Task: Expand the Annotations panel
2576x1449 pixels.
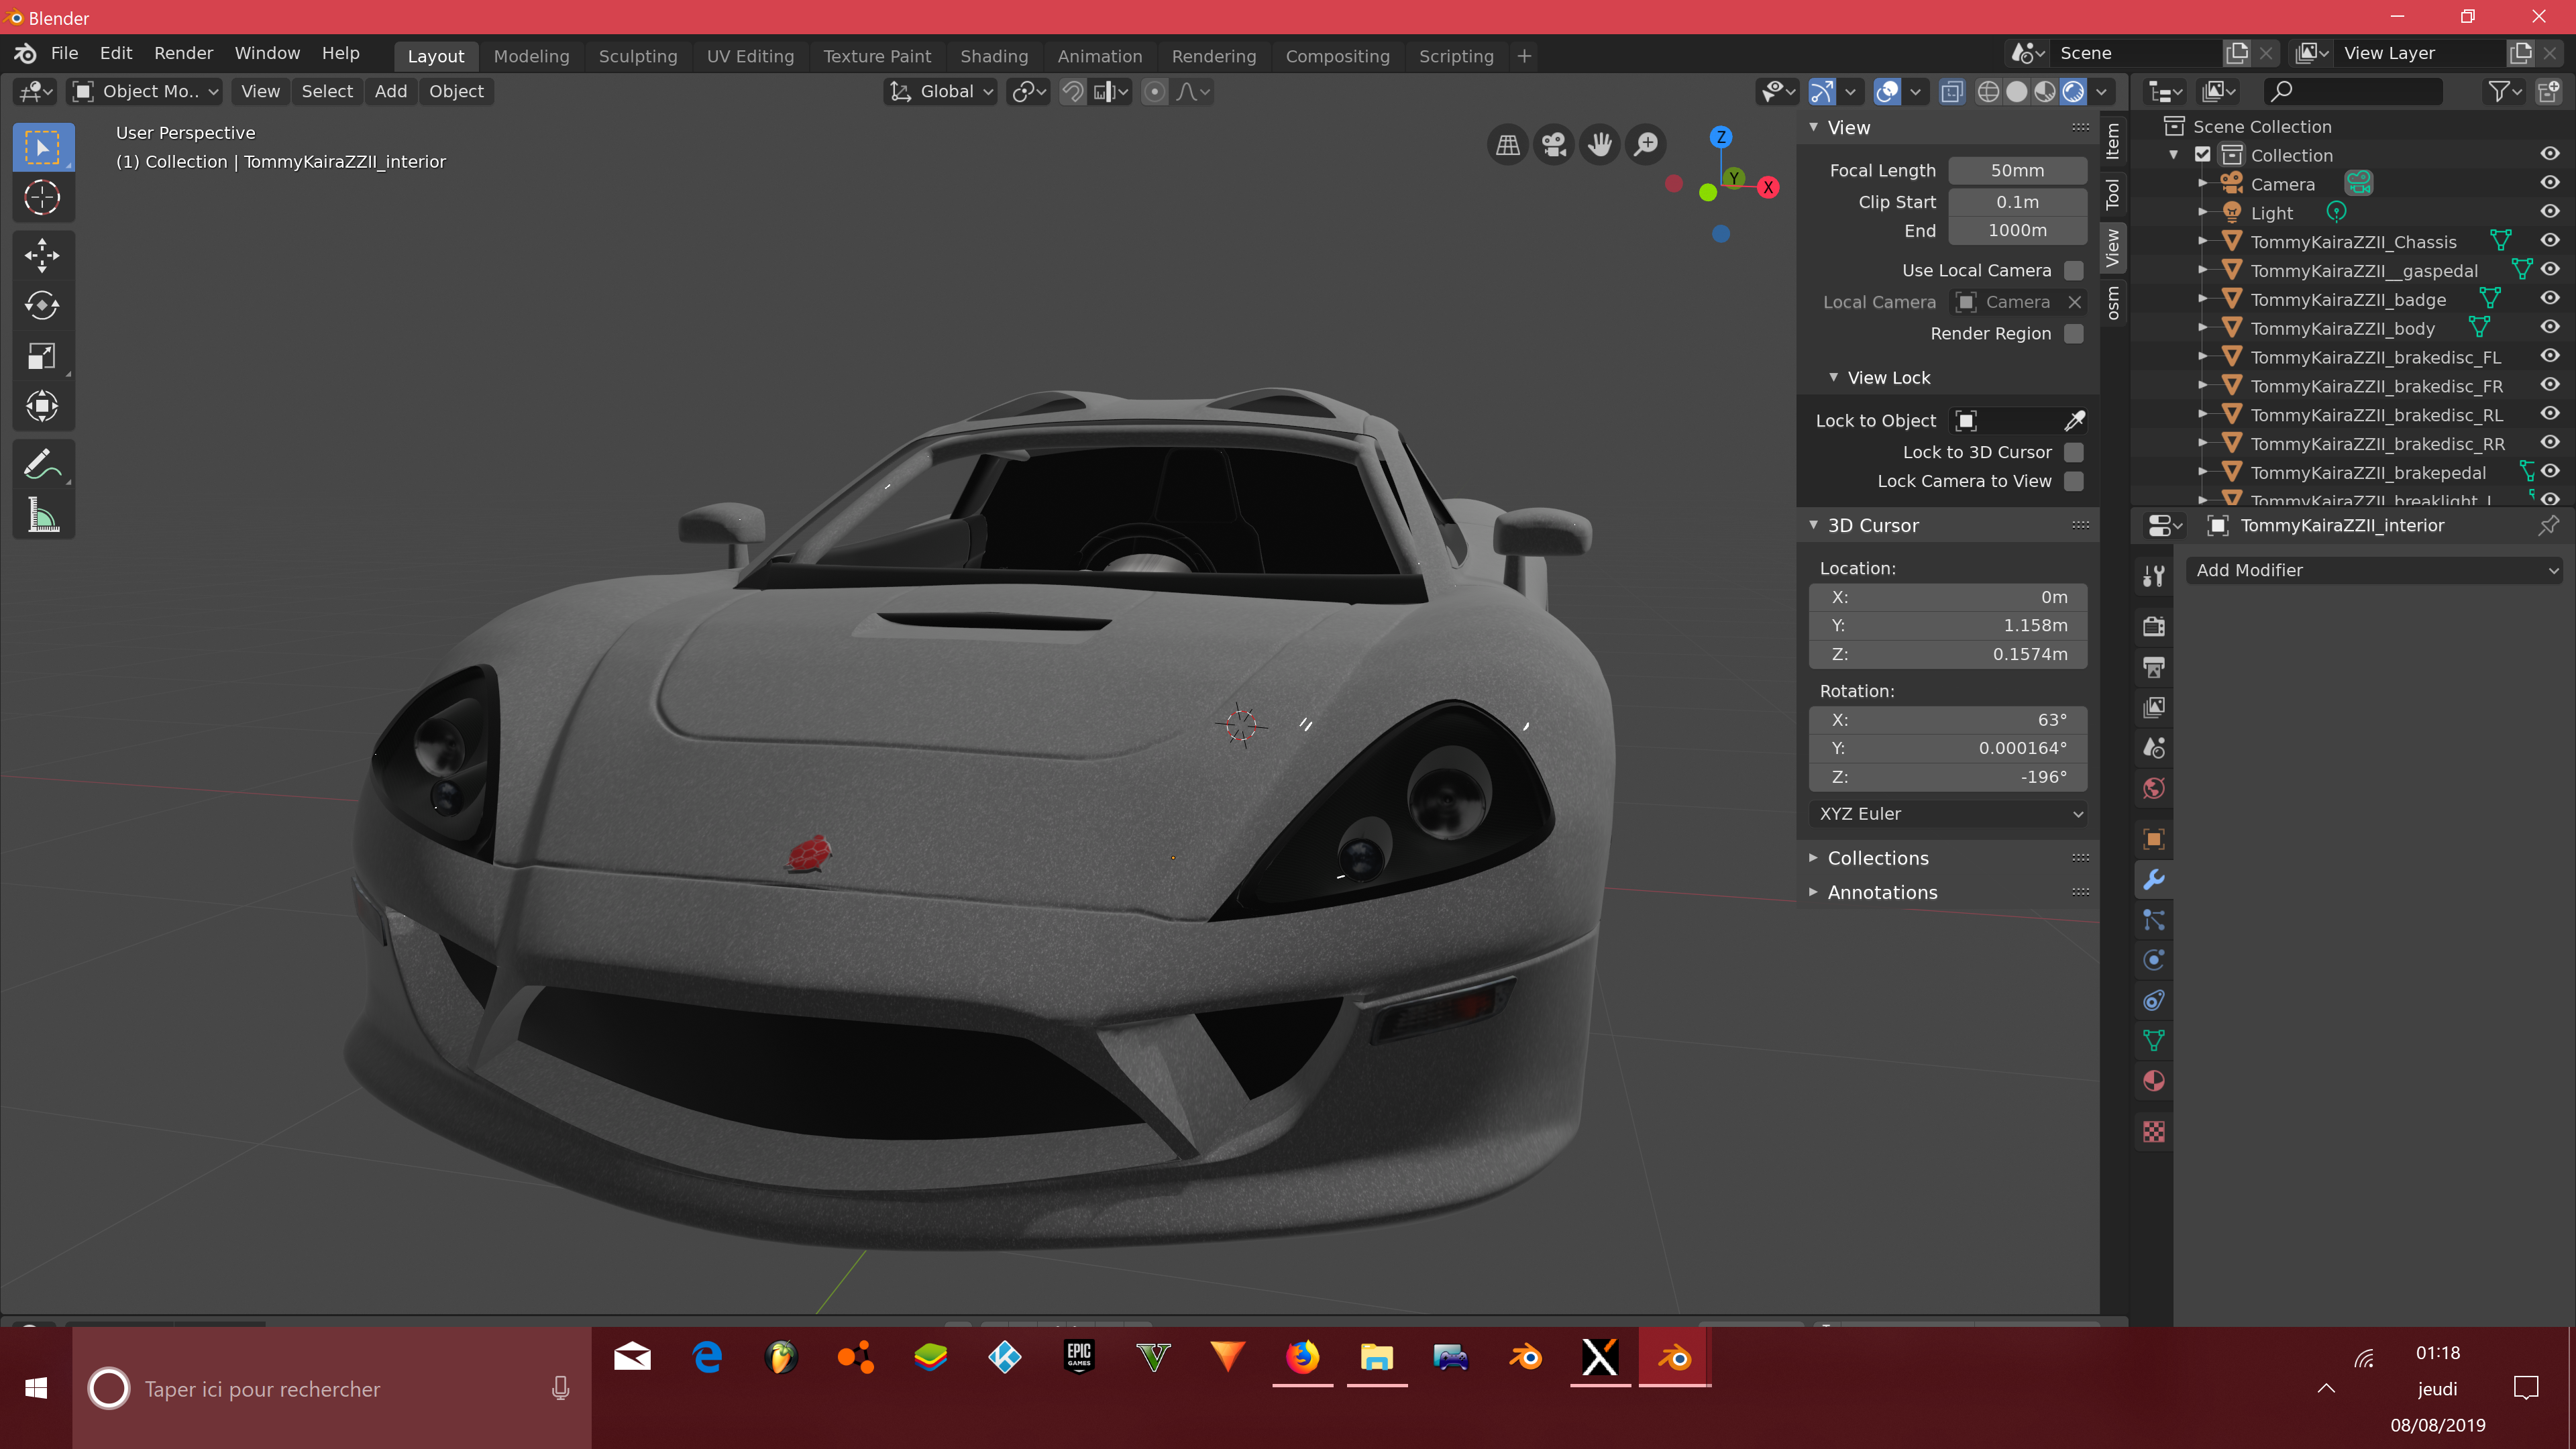Action: pyautogui.click(x=1882, y=893)
